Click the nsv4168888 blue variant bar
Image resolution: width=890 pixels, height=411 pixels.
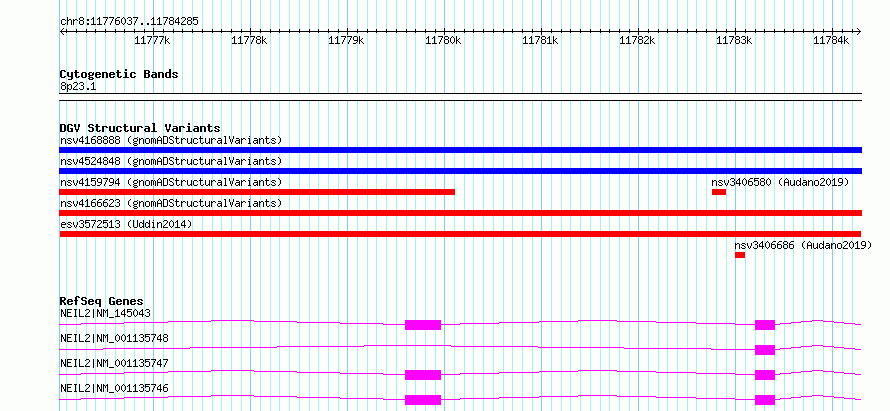460,150
